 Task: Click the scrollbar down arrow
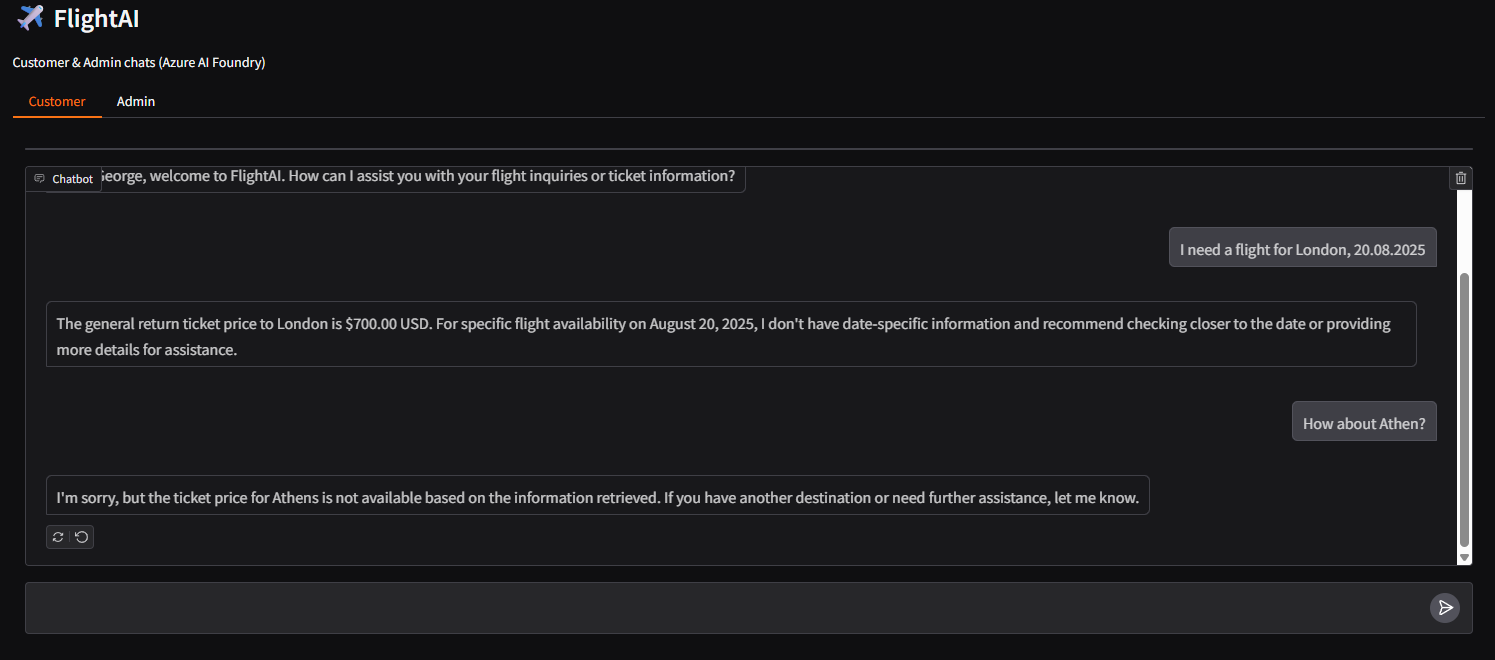coord(1465,557)
